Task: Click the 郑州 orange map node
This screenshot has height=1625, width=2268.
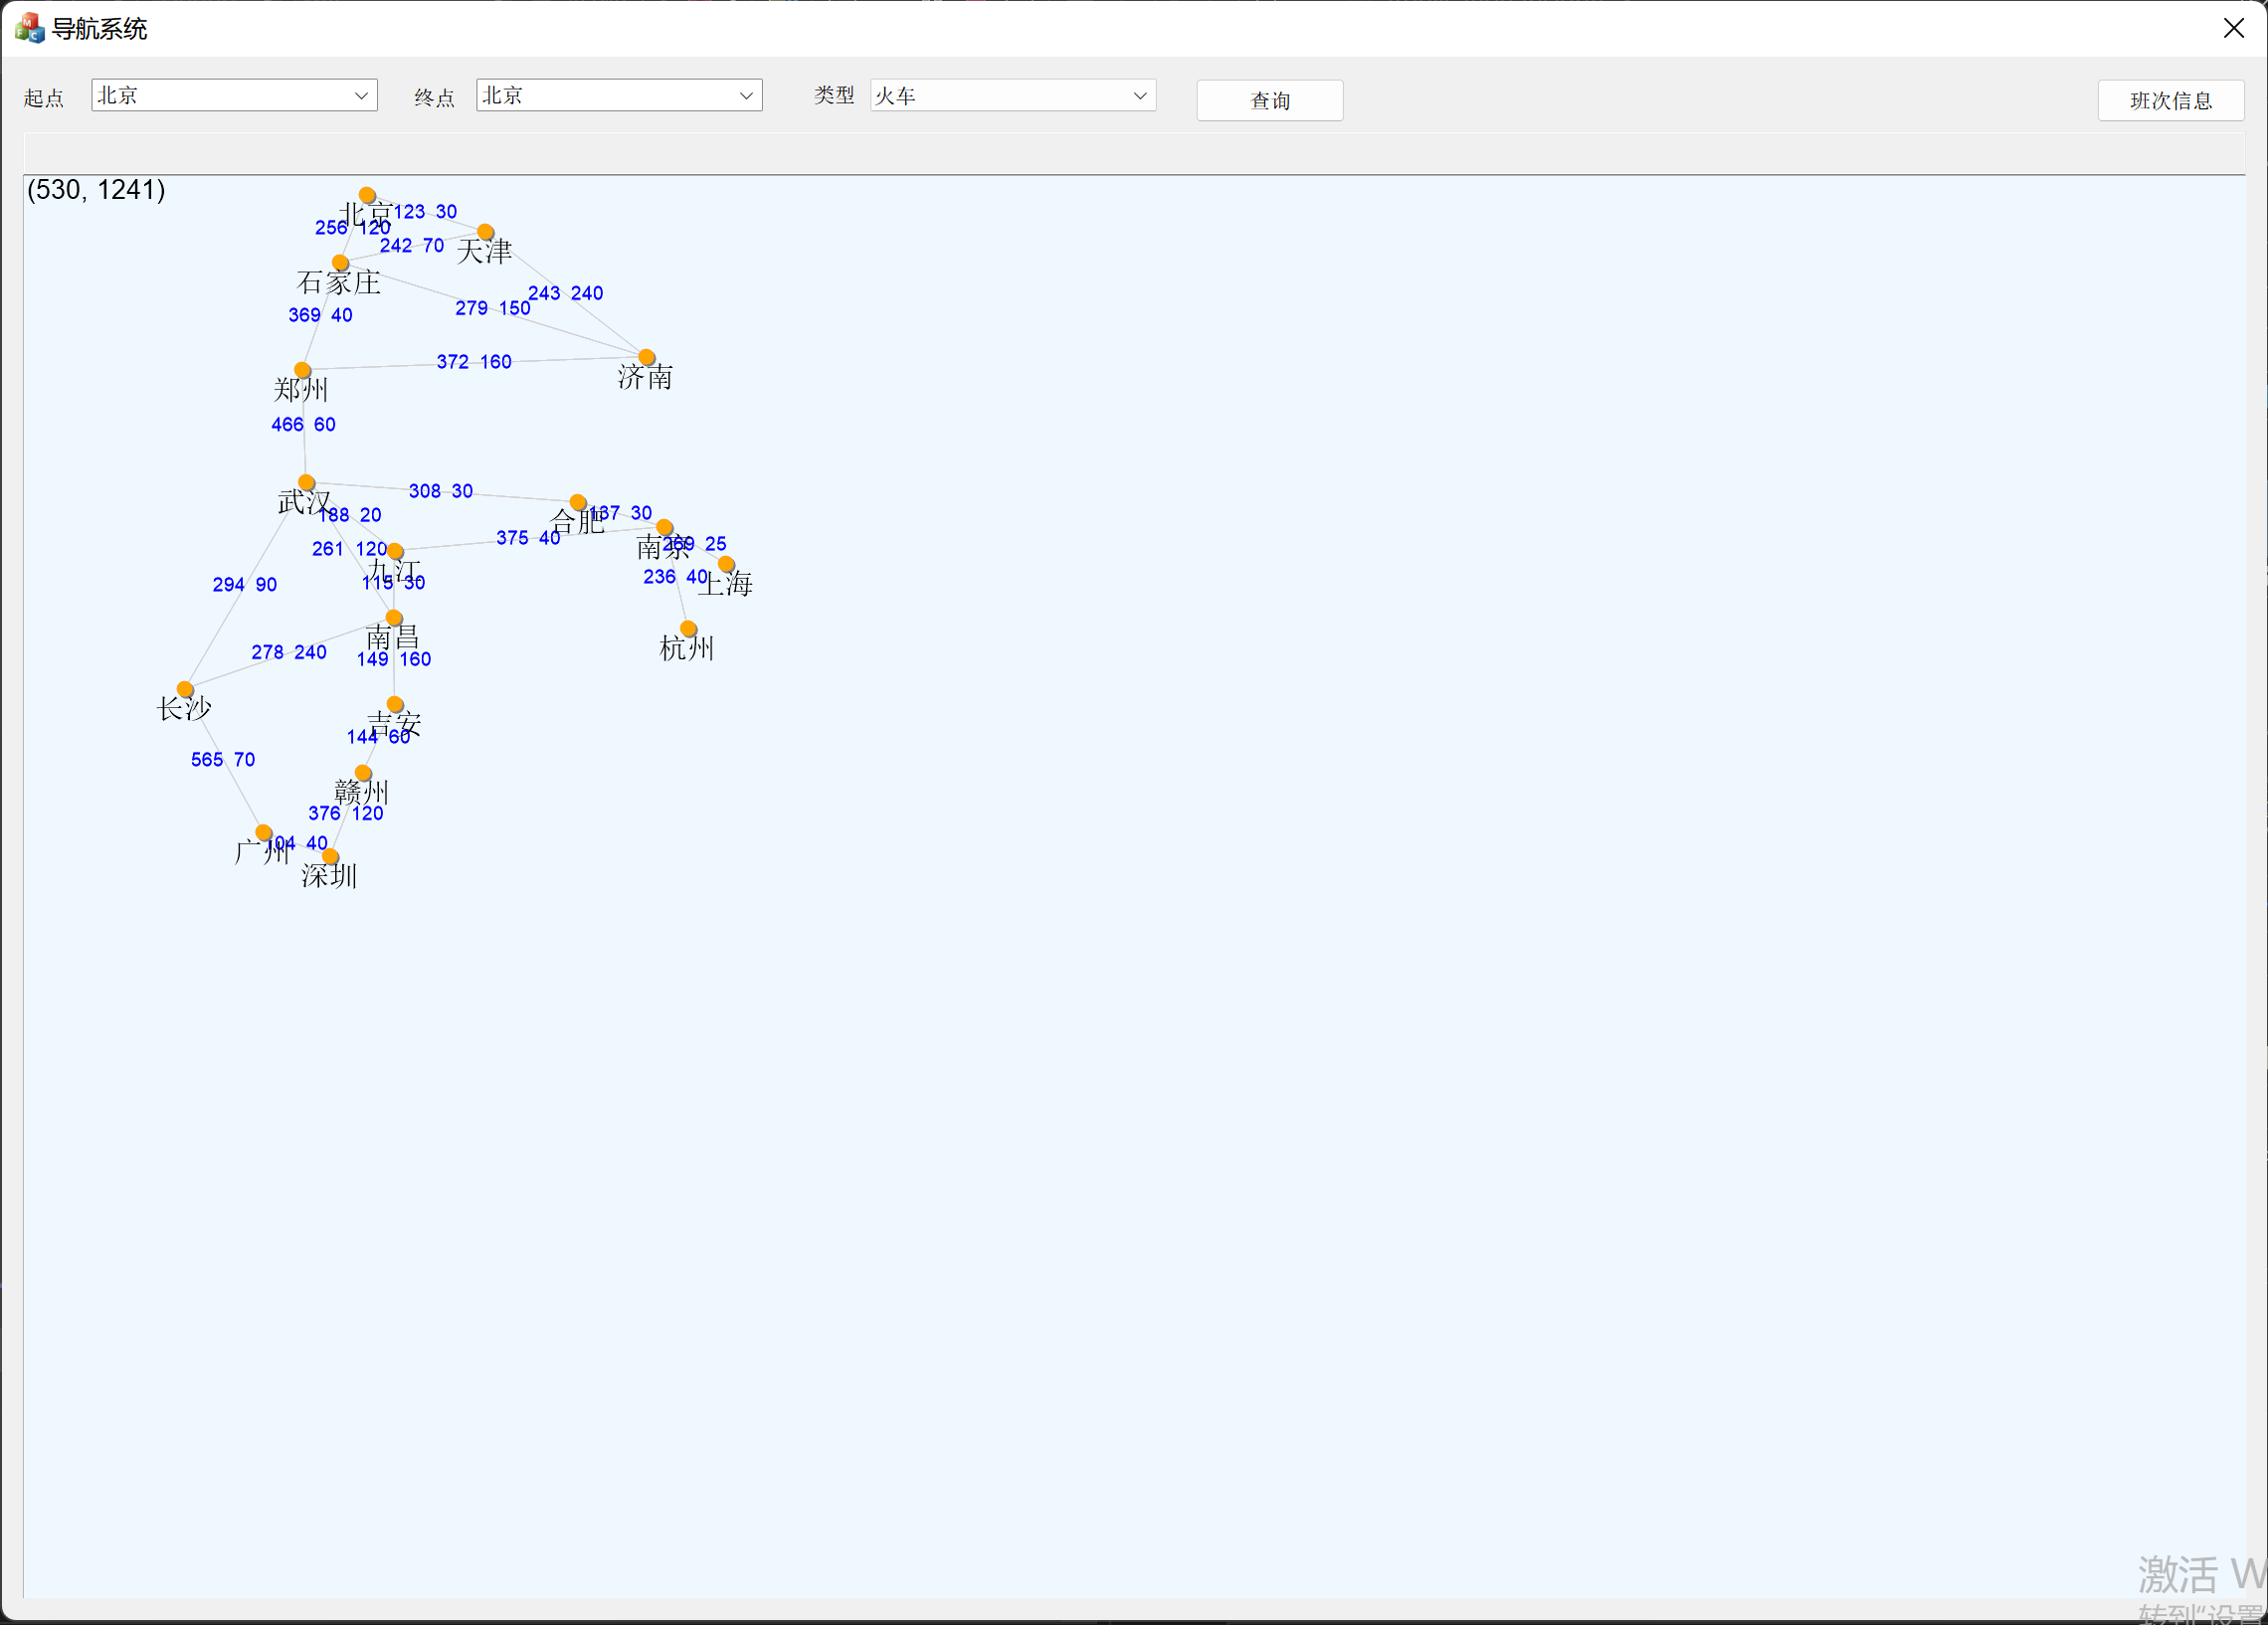Action: [302, 370]
